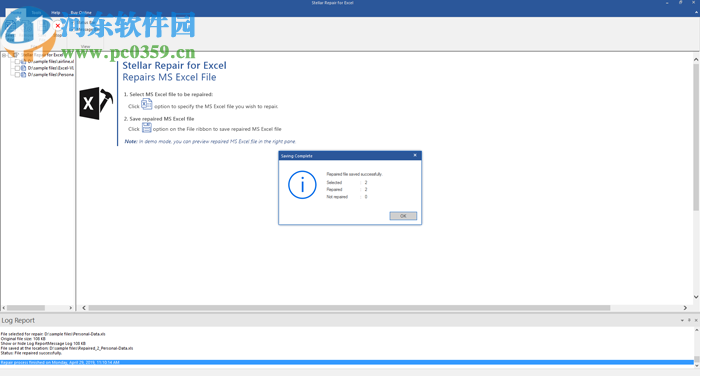Toggle checkbox for the airline sample file
The image size is (701, 376).
[17, 61]
